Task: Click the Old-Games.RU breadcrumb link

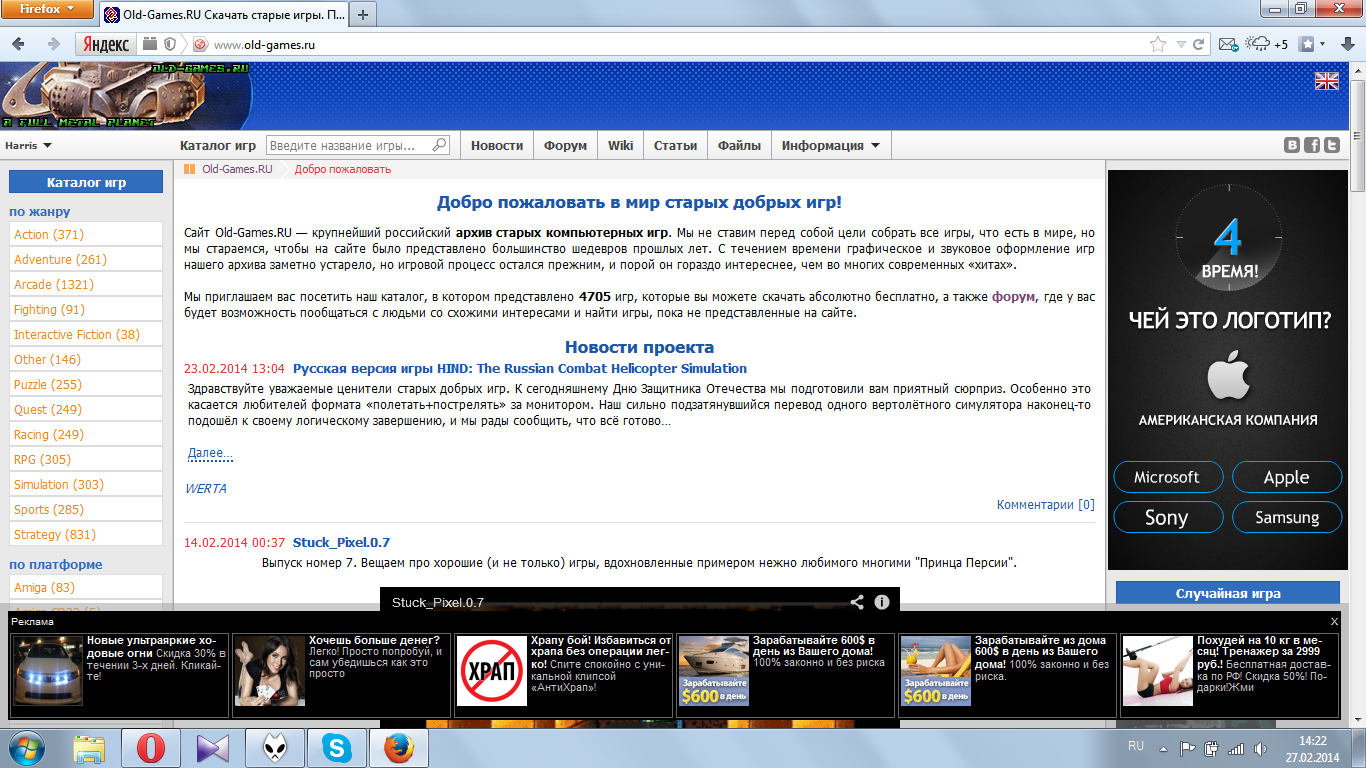Action: pos(237,169)
